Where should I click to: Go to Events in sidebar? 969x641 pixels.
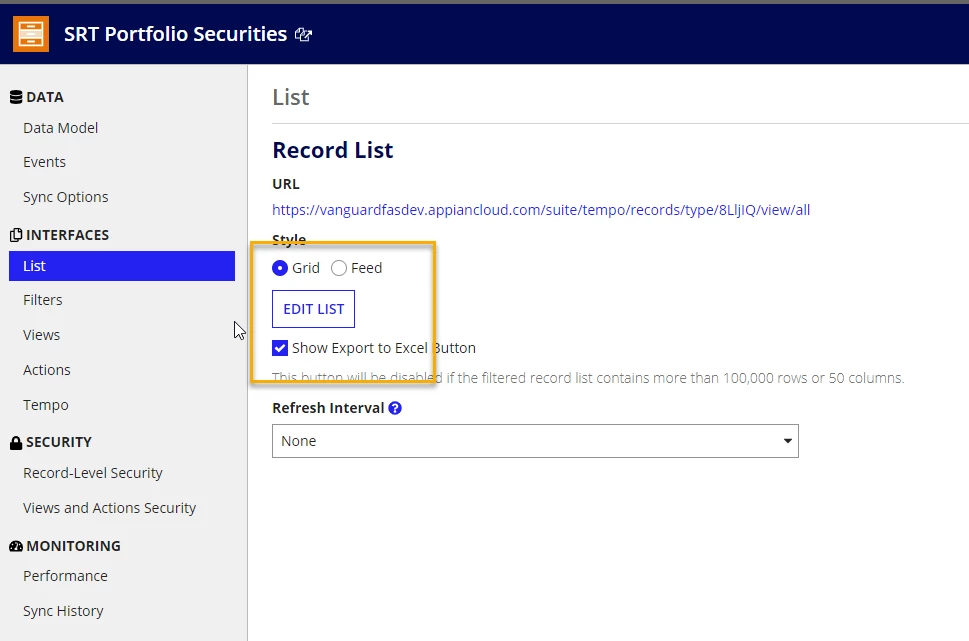point(44,162)
